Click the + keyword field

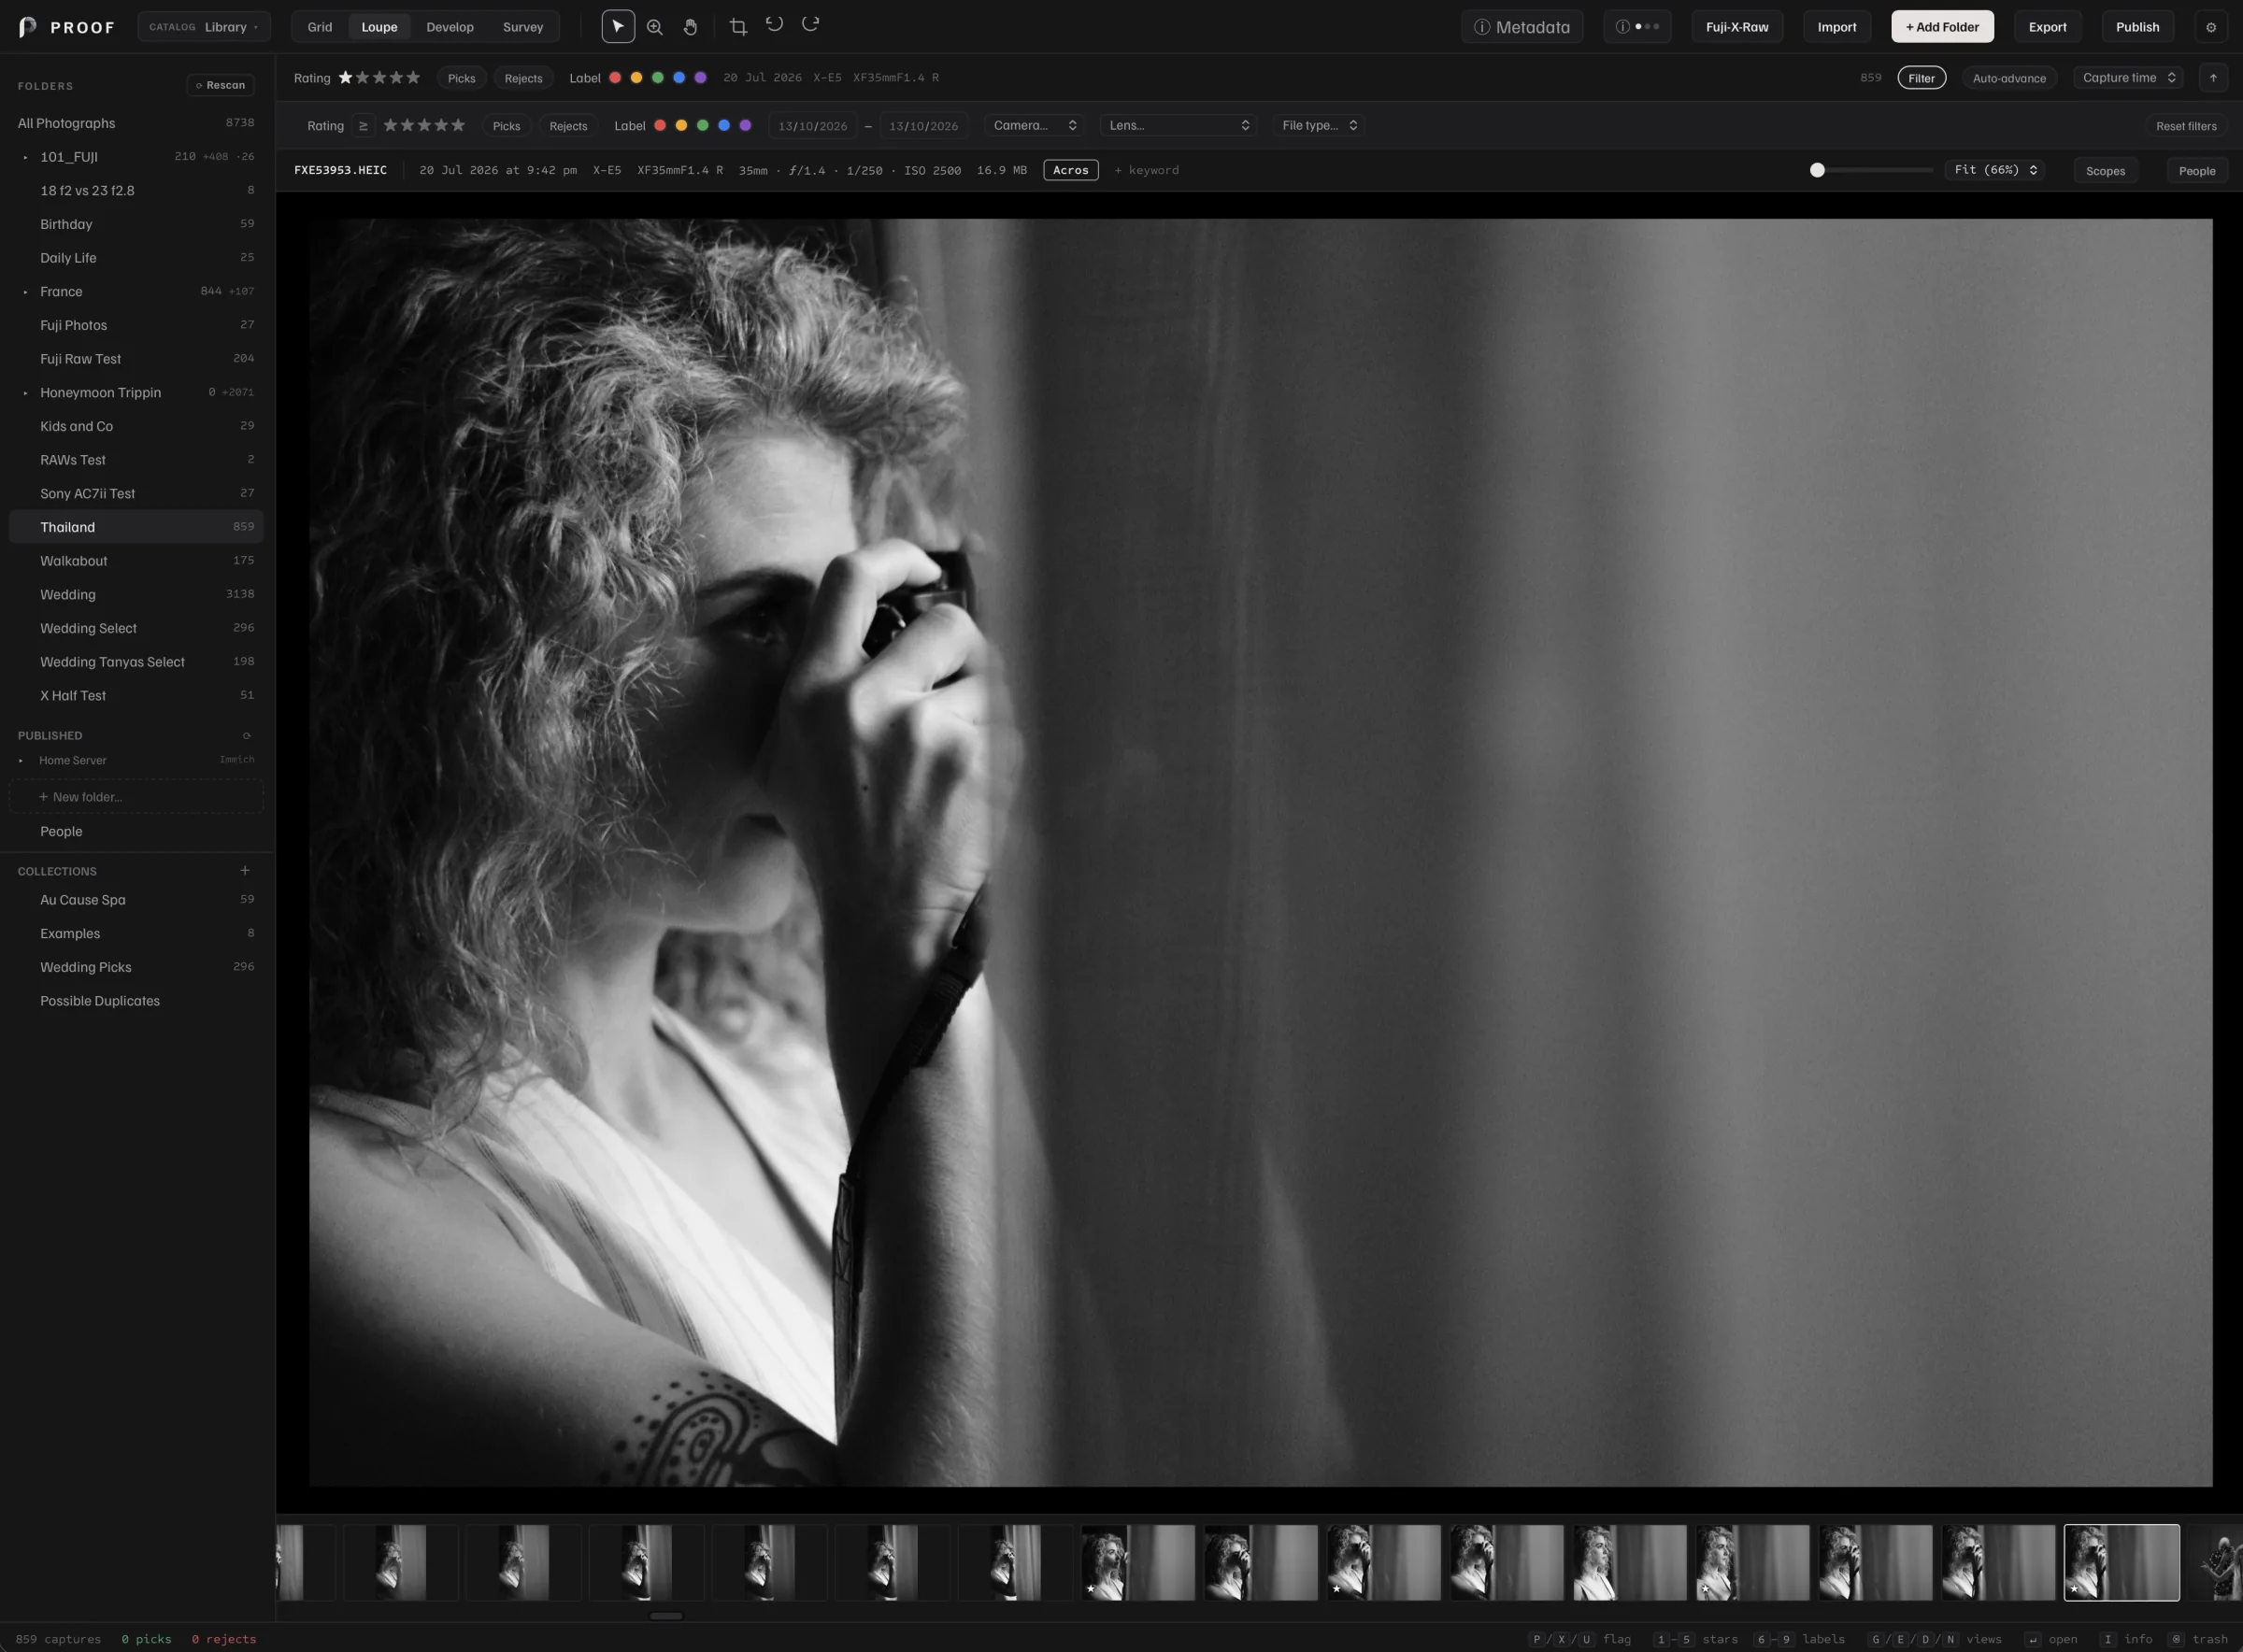pyautogui.click(x=1147, y=171)
